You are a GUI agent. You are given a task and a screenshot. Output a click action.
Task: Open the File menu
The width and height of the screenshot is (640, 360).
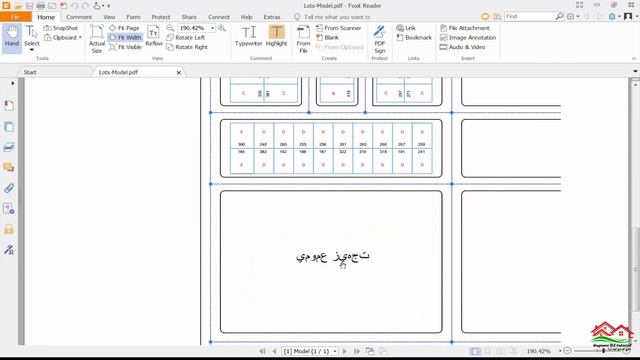tap(16, 17)
